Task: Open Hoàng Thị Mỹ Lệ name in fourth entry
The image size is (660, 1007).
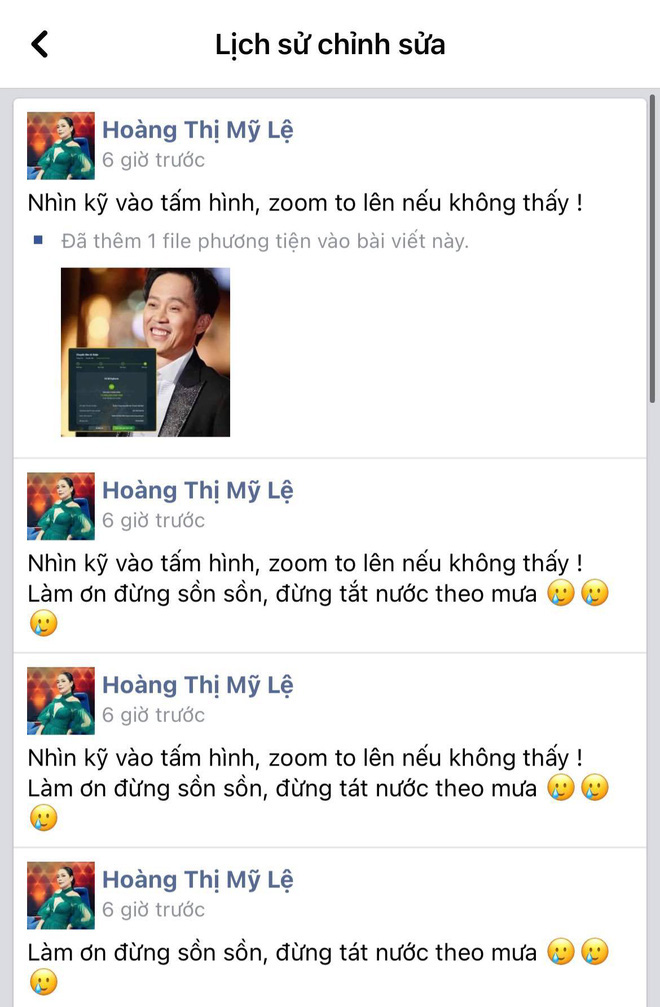Action: 198,880
